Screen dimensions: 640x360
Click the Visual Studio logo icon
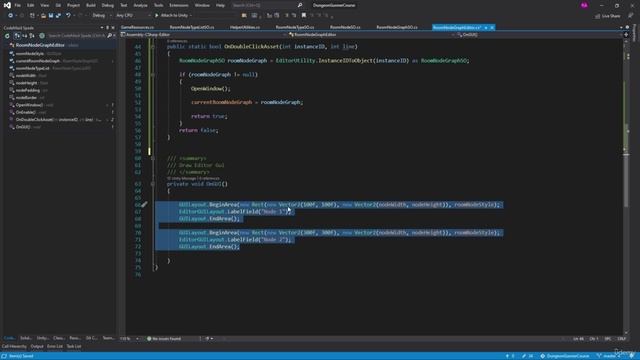click(x=7, y=5)
